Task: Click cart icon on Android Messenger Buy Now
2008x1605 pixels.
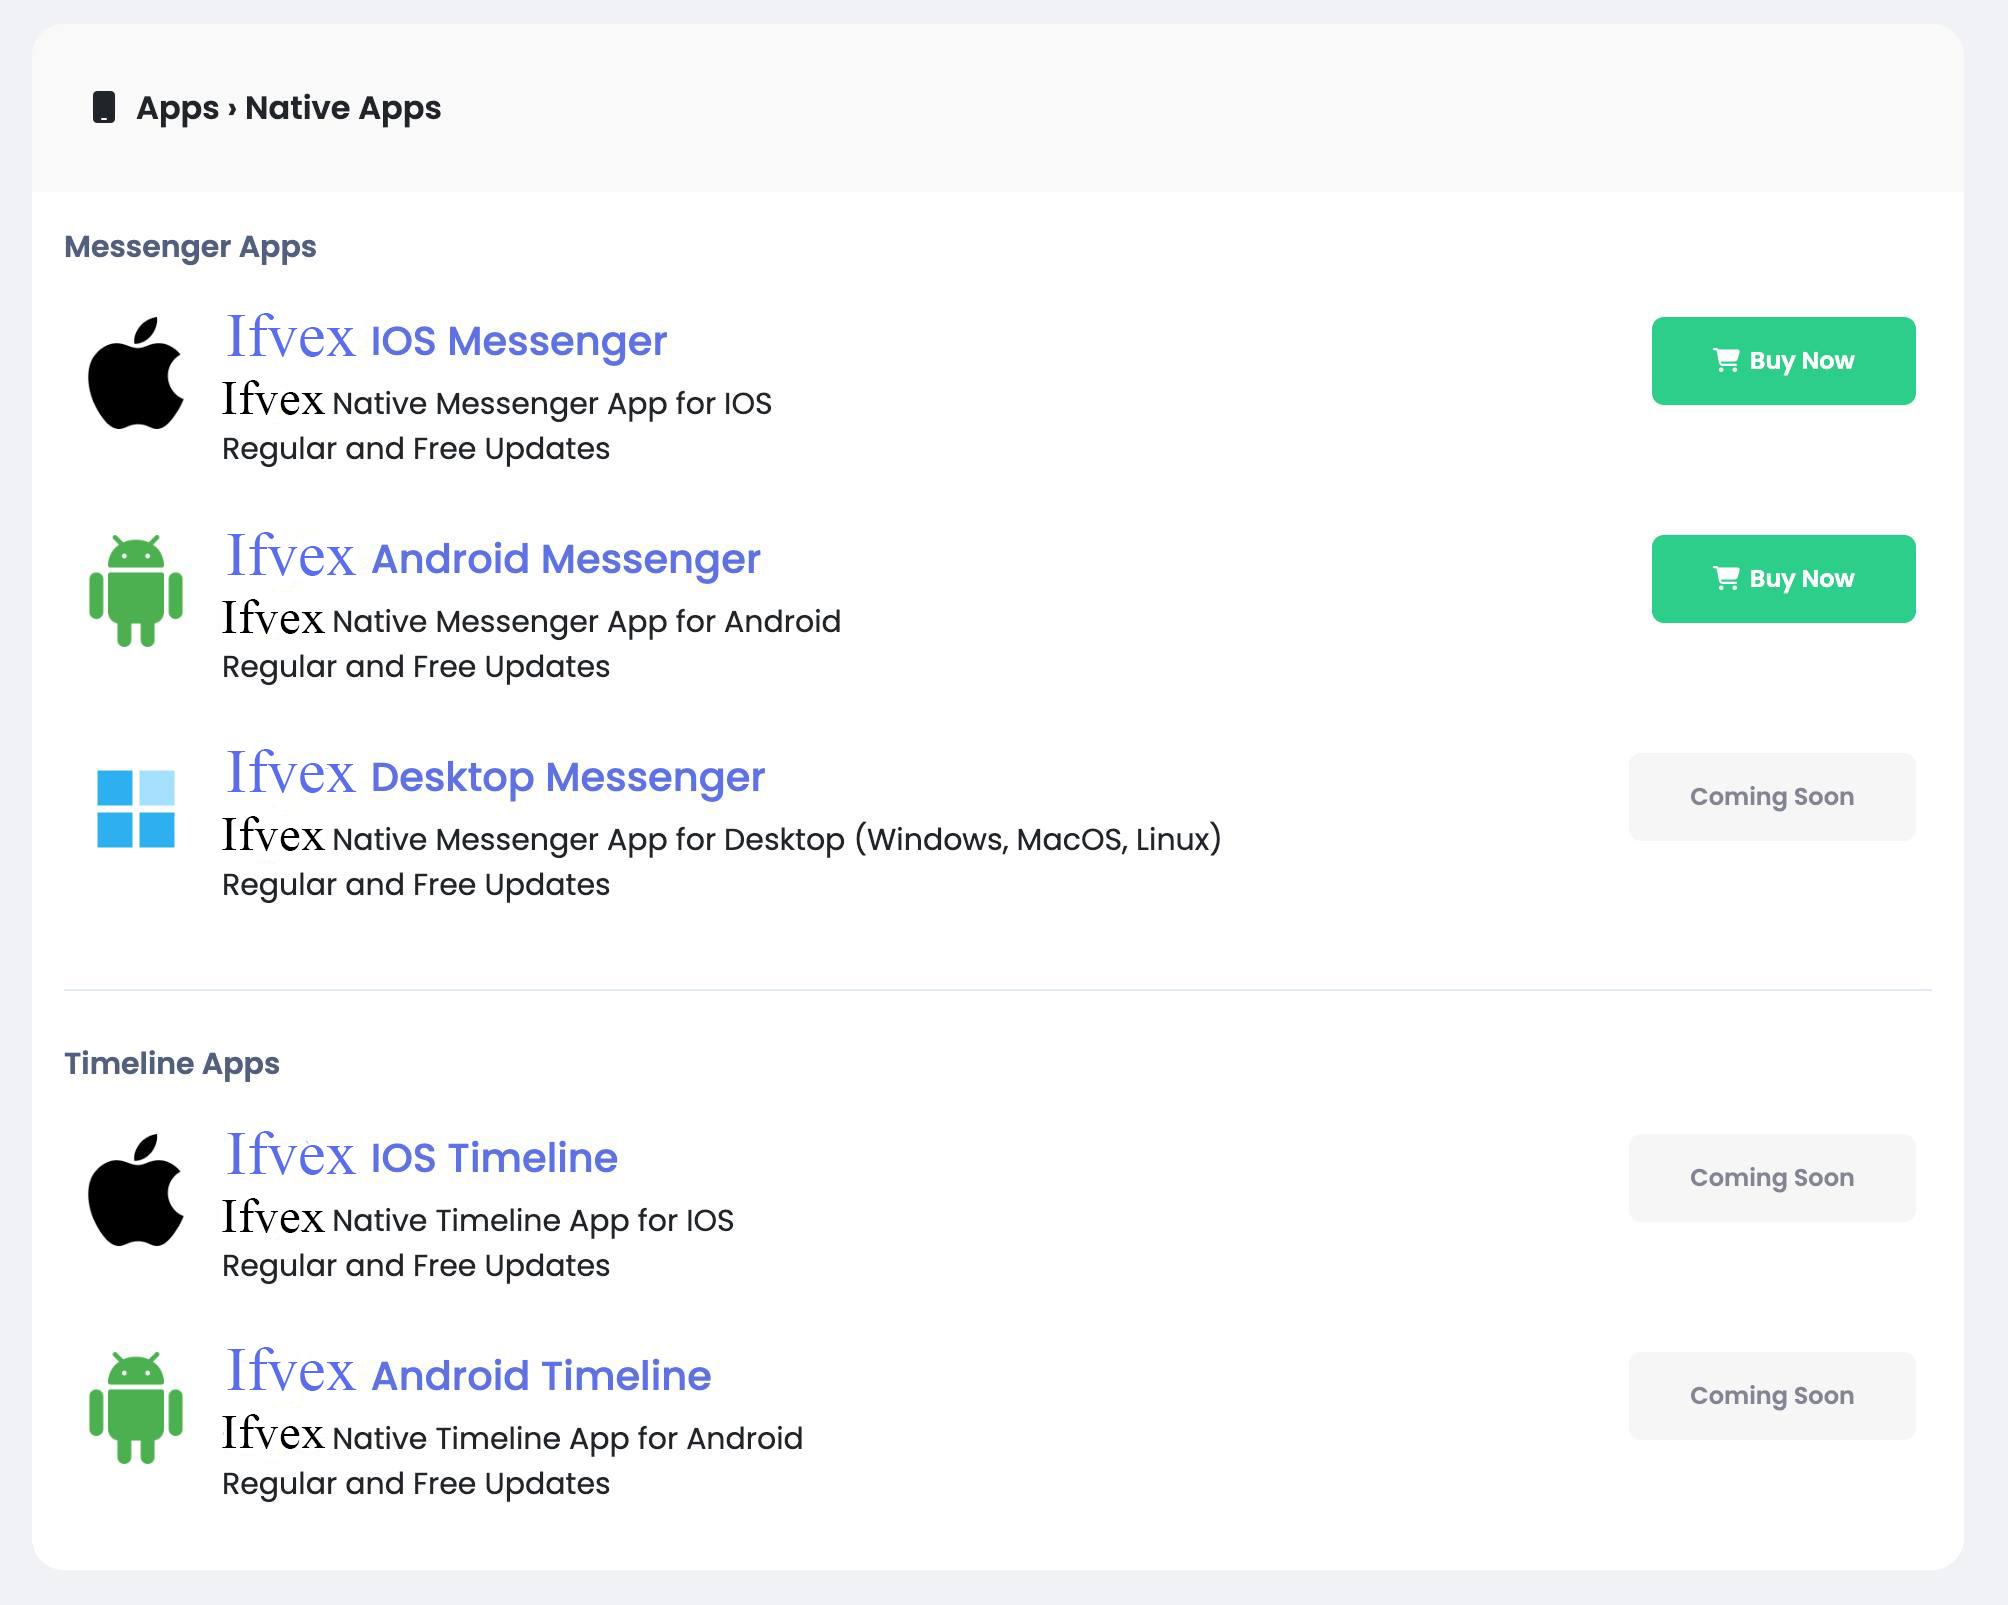Action: pyautogui.click(x=1726, y=578)
